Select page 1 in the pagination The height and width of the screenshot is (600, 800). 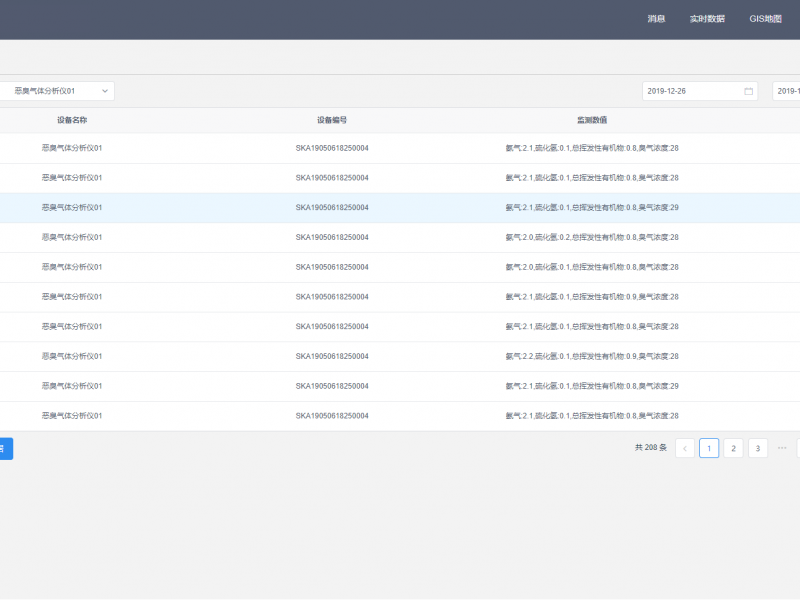click(709, 448)
